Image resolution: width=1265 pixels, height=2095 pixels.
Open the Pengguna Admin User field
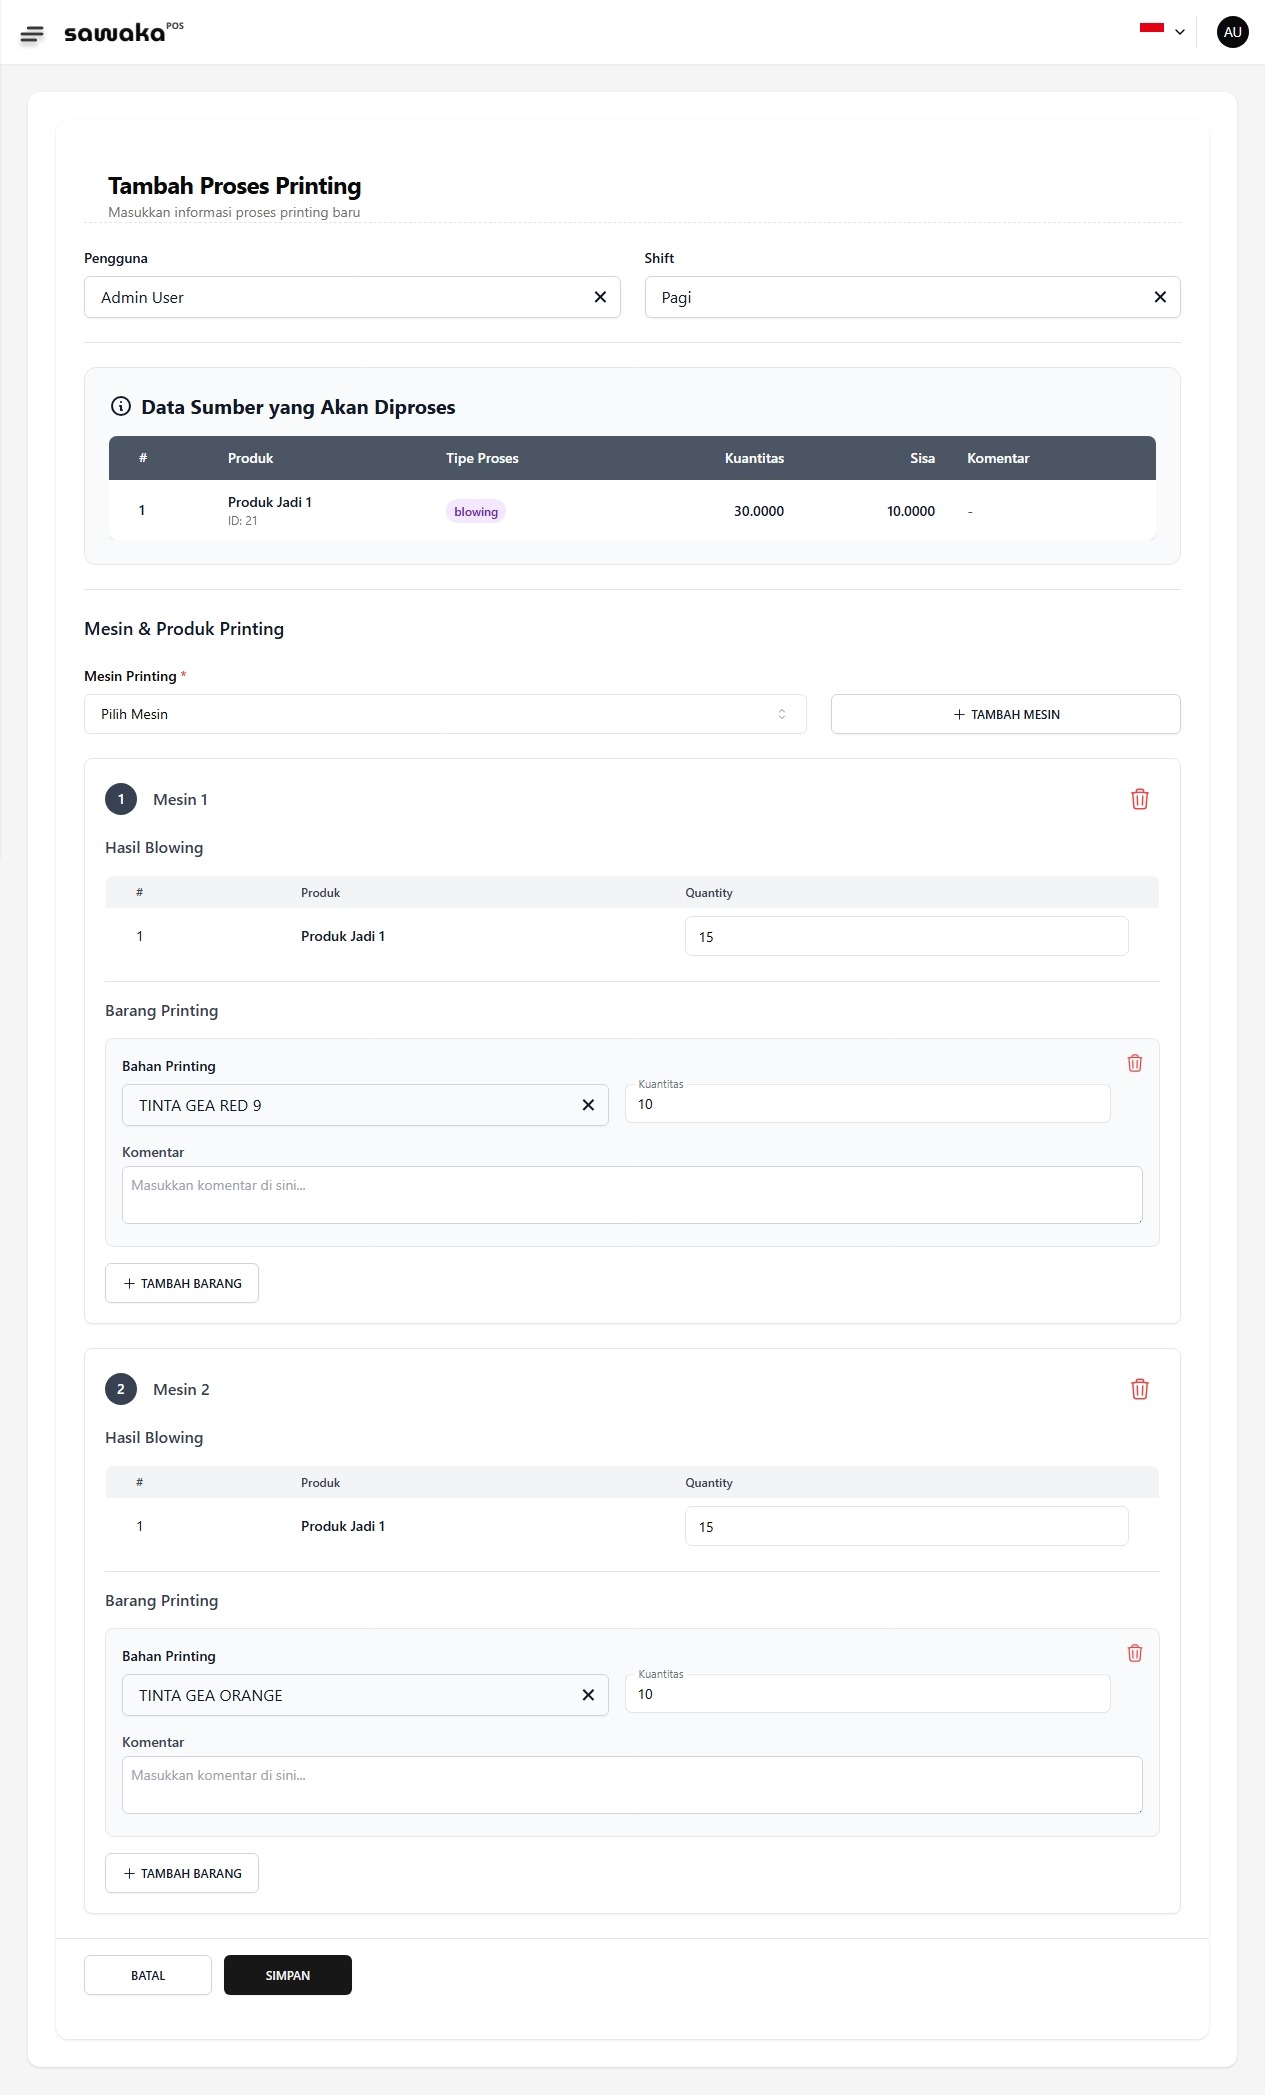[x=352, y=297]
